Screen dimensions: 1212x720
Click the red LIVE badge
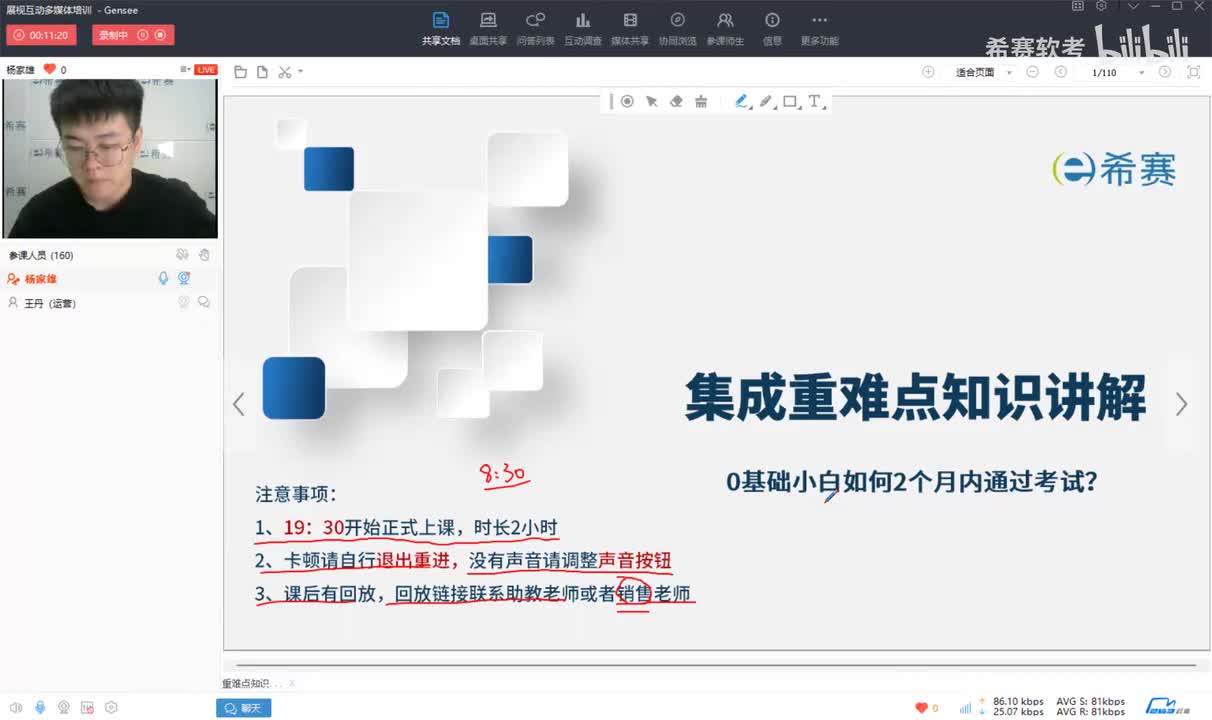[x=206, y=70]
